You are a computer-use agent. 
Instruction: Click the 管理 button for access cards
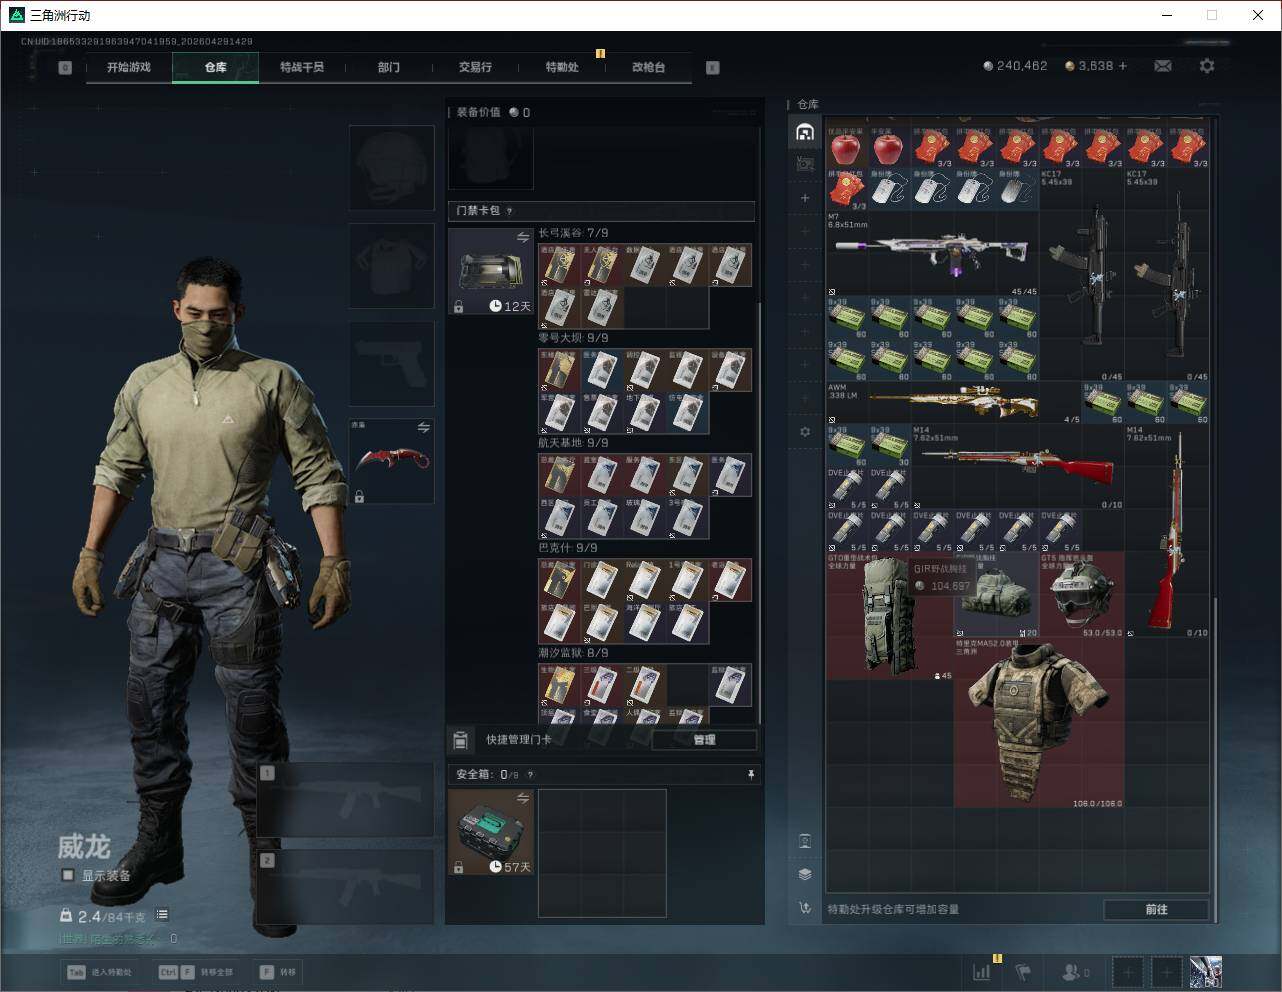click(704, 740)
